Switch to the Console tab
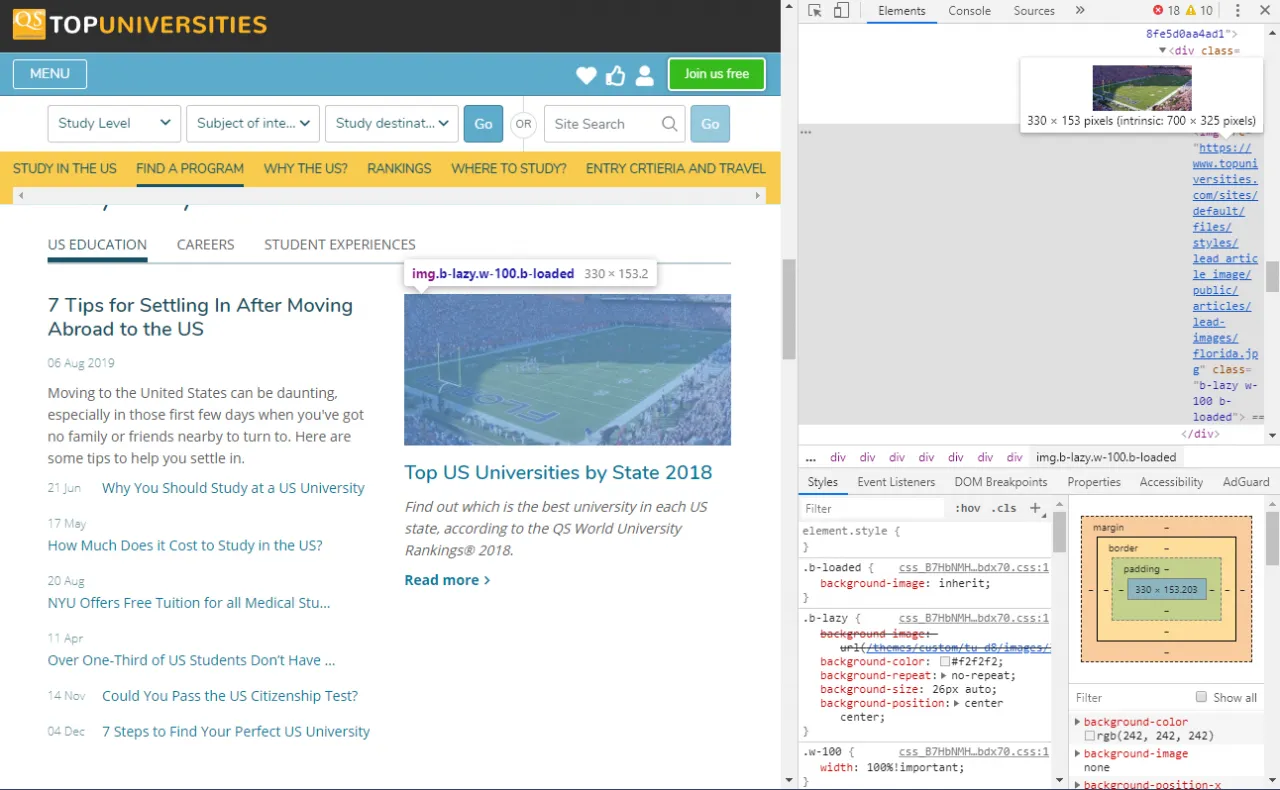The image size is (1280, 790). coord(969,11)
